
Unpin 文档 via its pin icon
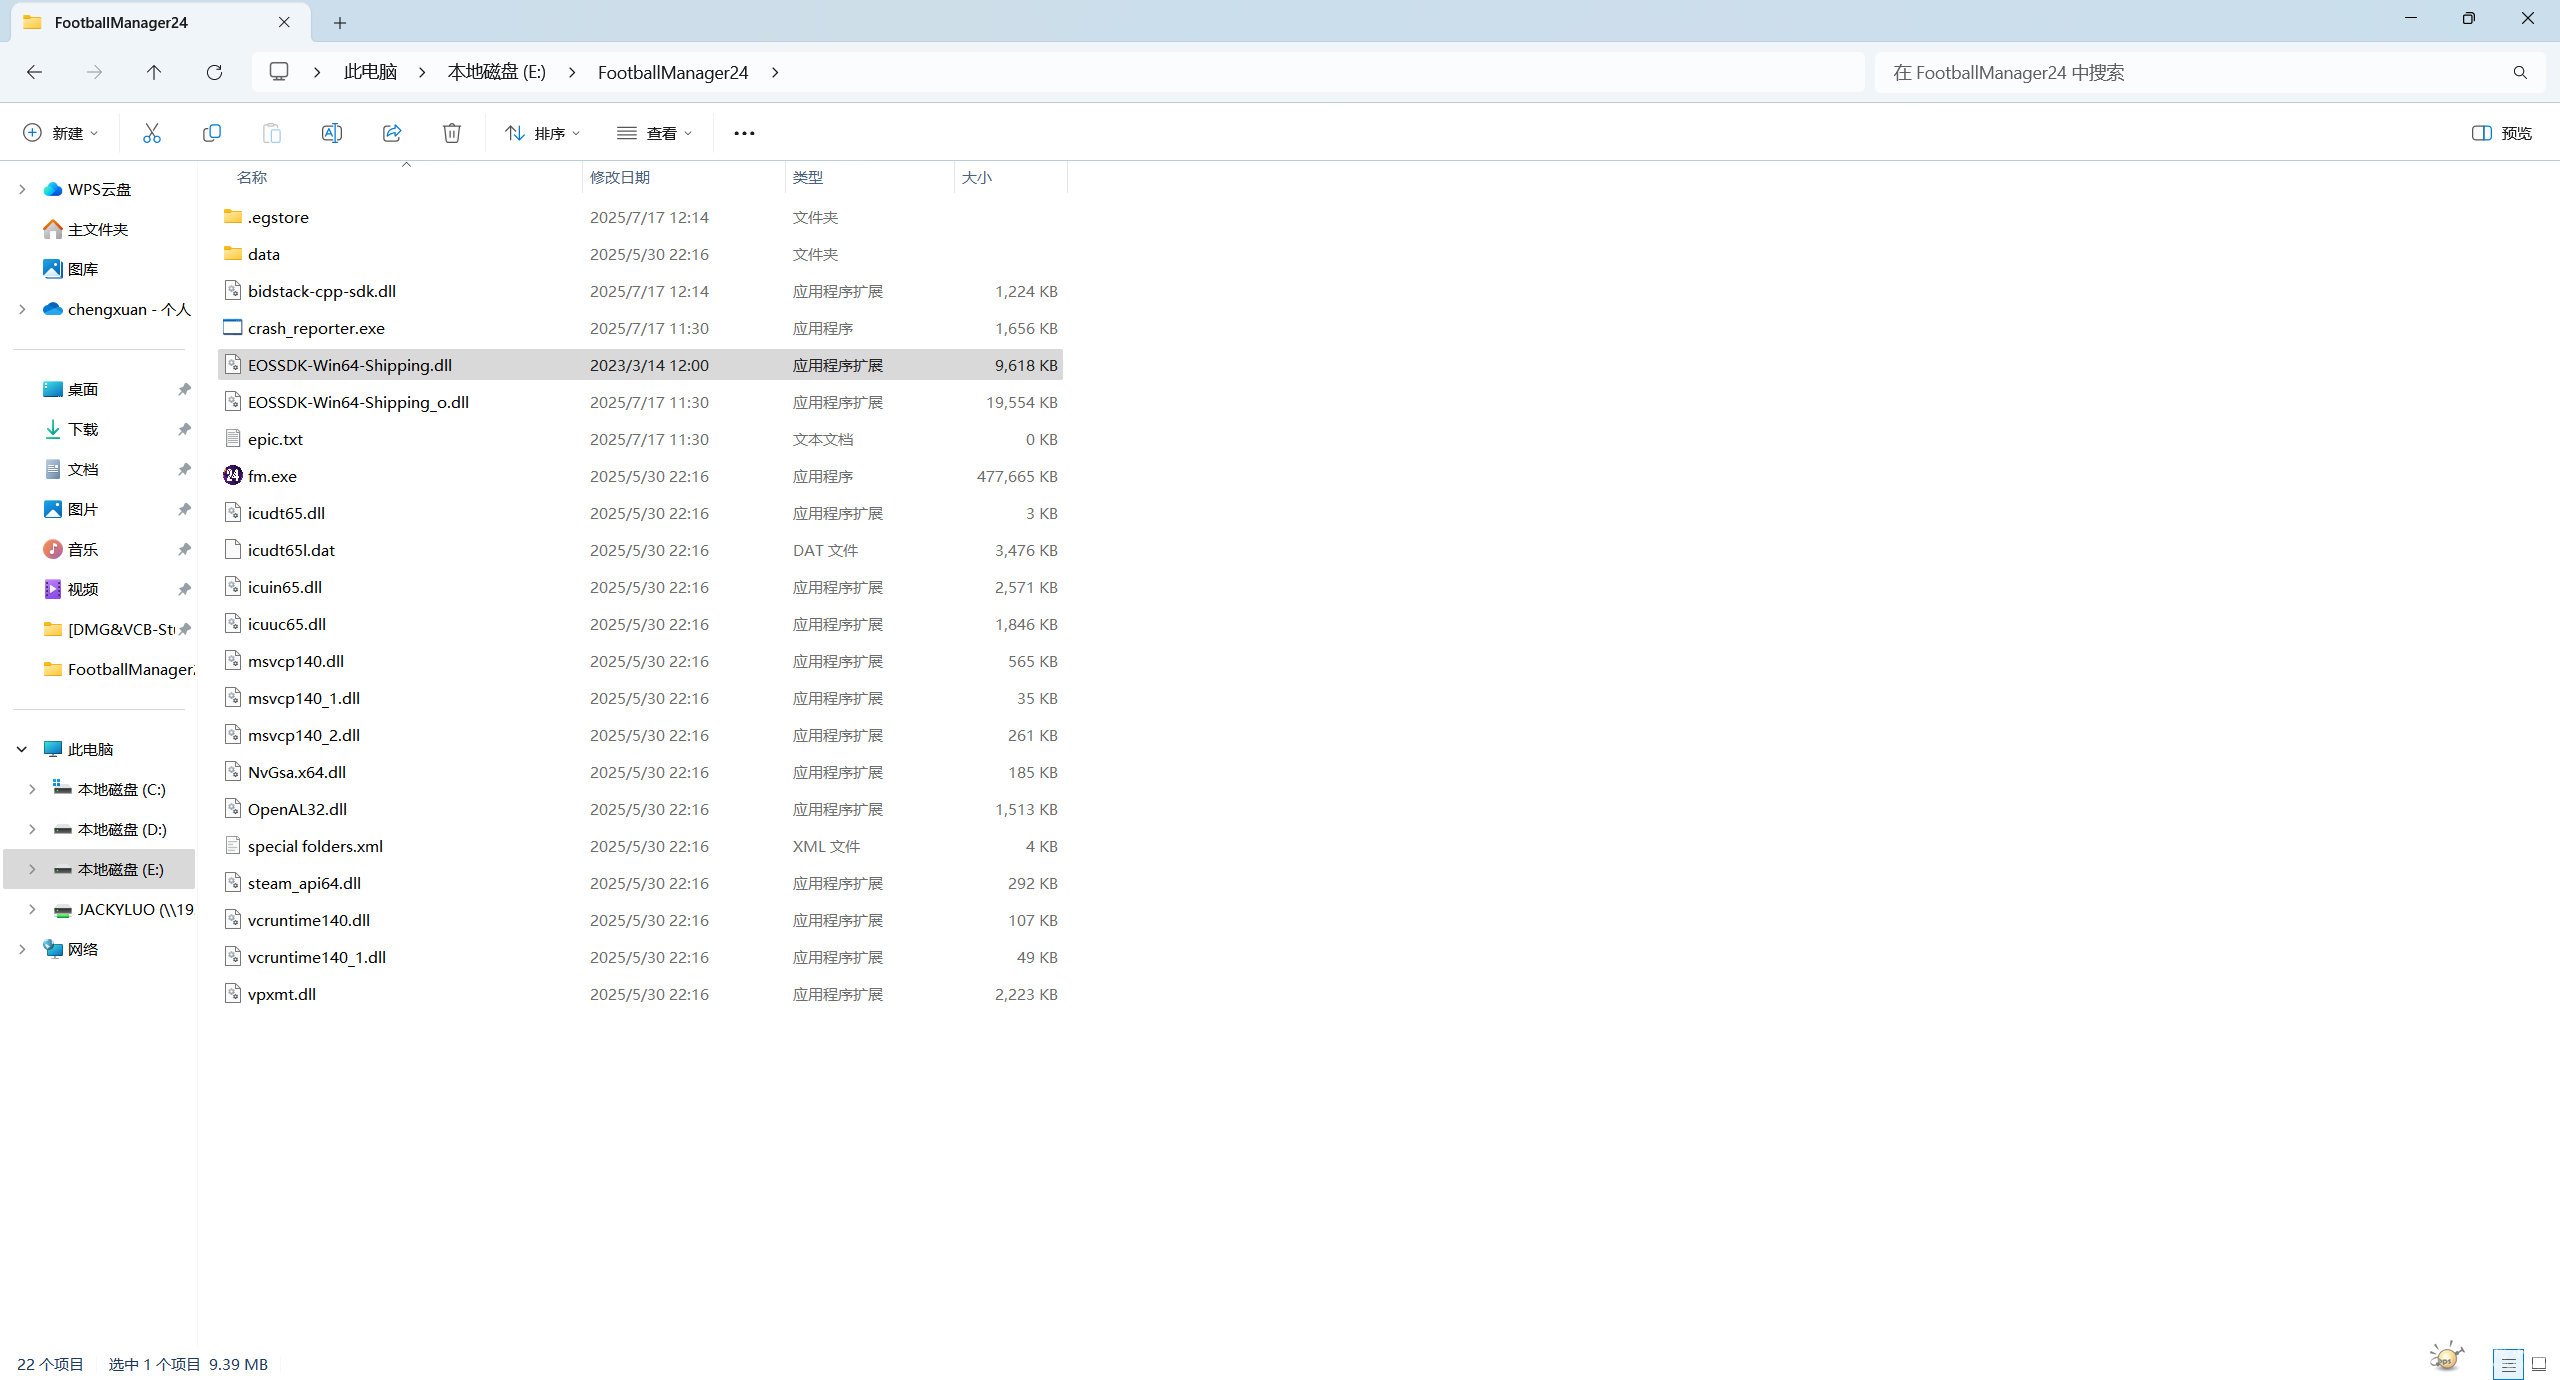pyautogui.click(x=184, y=469)
